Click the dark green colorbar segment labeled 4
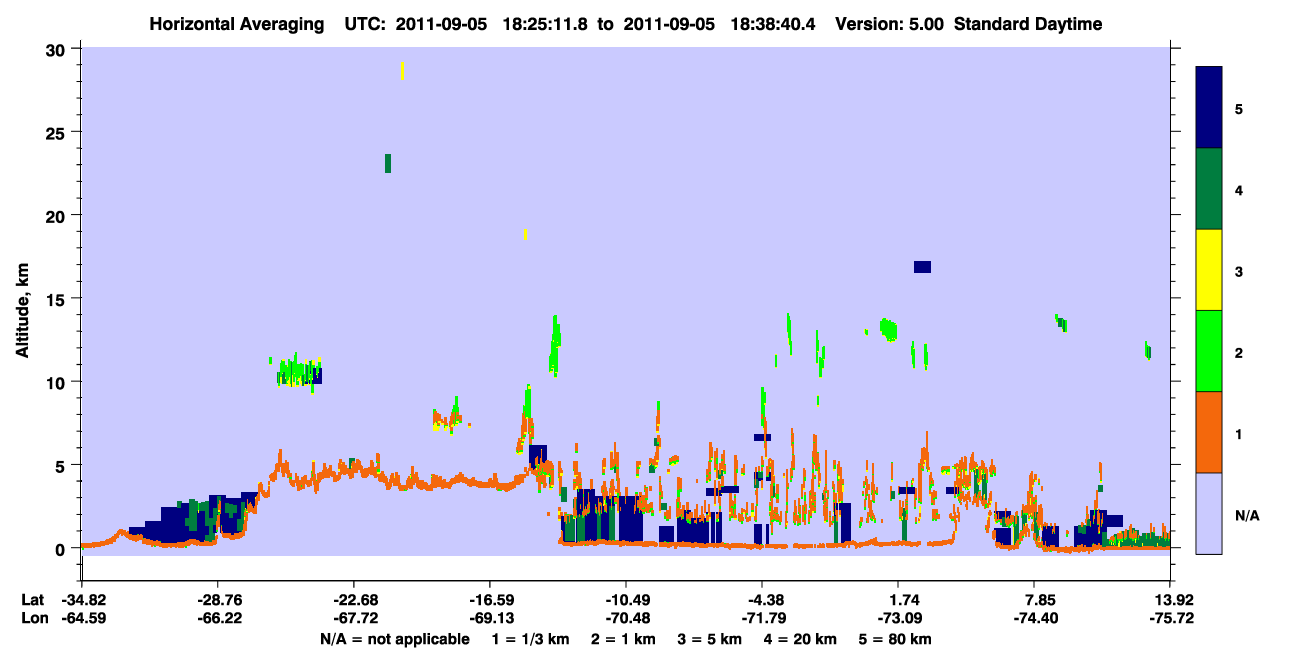Screen dimensions: 1300x667 click(x=1209, y=189)
